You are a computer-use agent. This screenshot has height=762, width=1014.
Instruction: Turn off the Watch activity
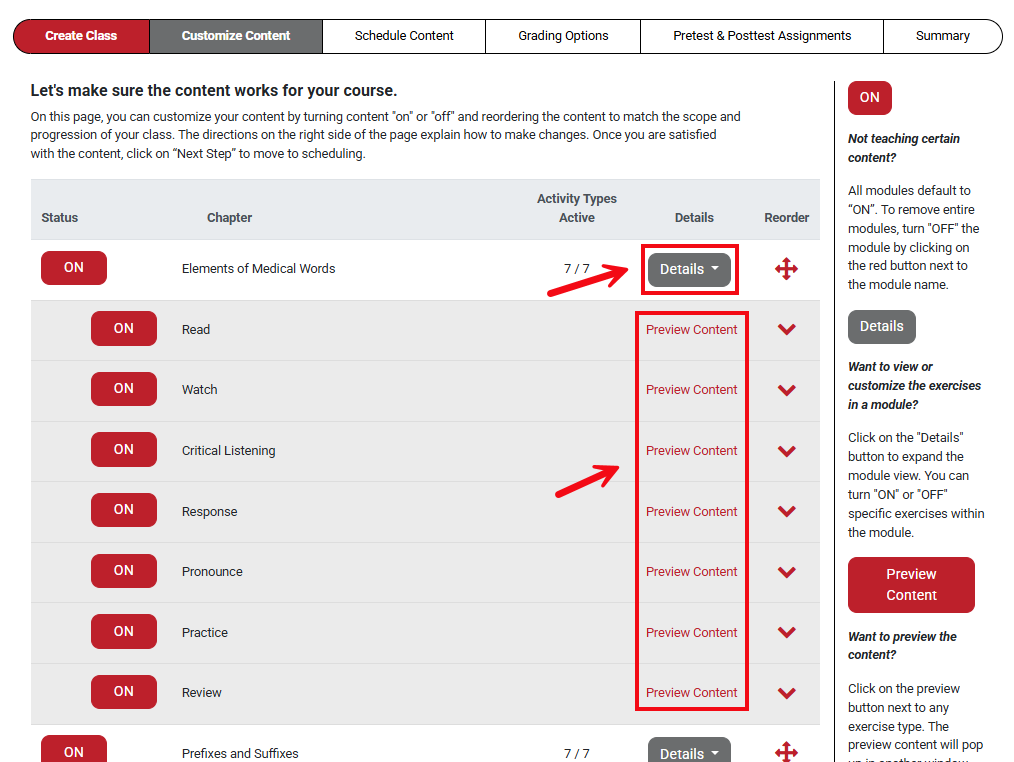[123, 388]
